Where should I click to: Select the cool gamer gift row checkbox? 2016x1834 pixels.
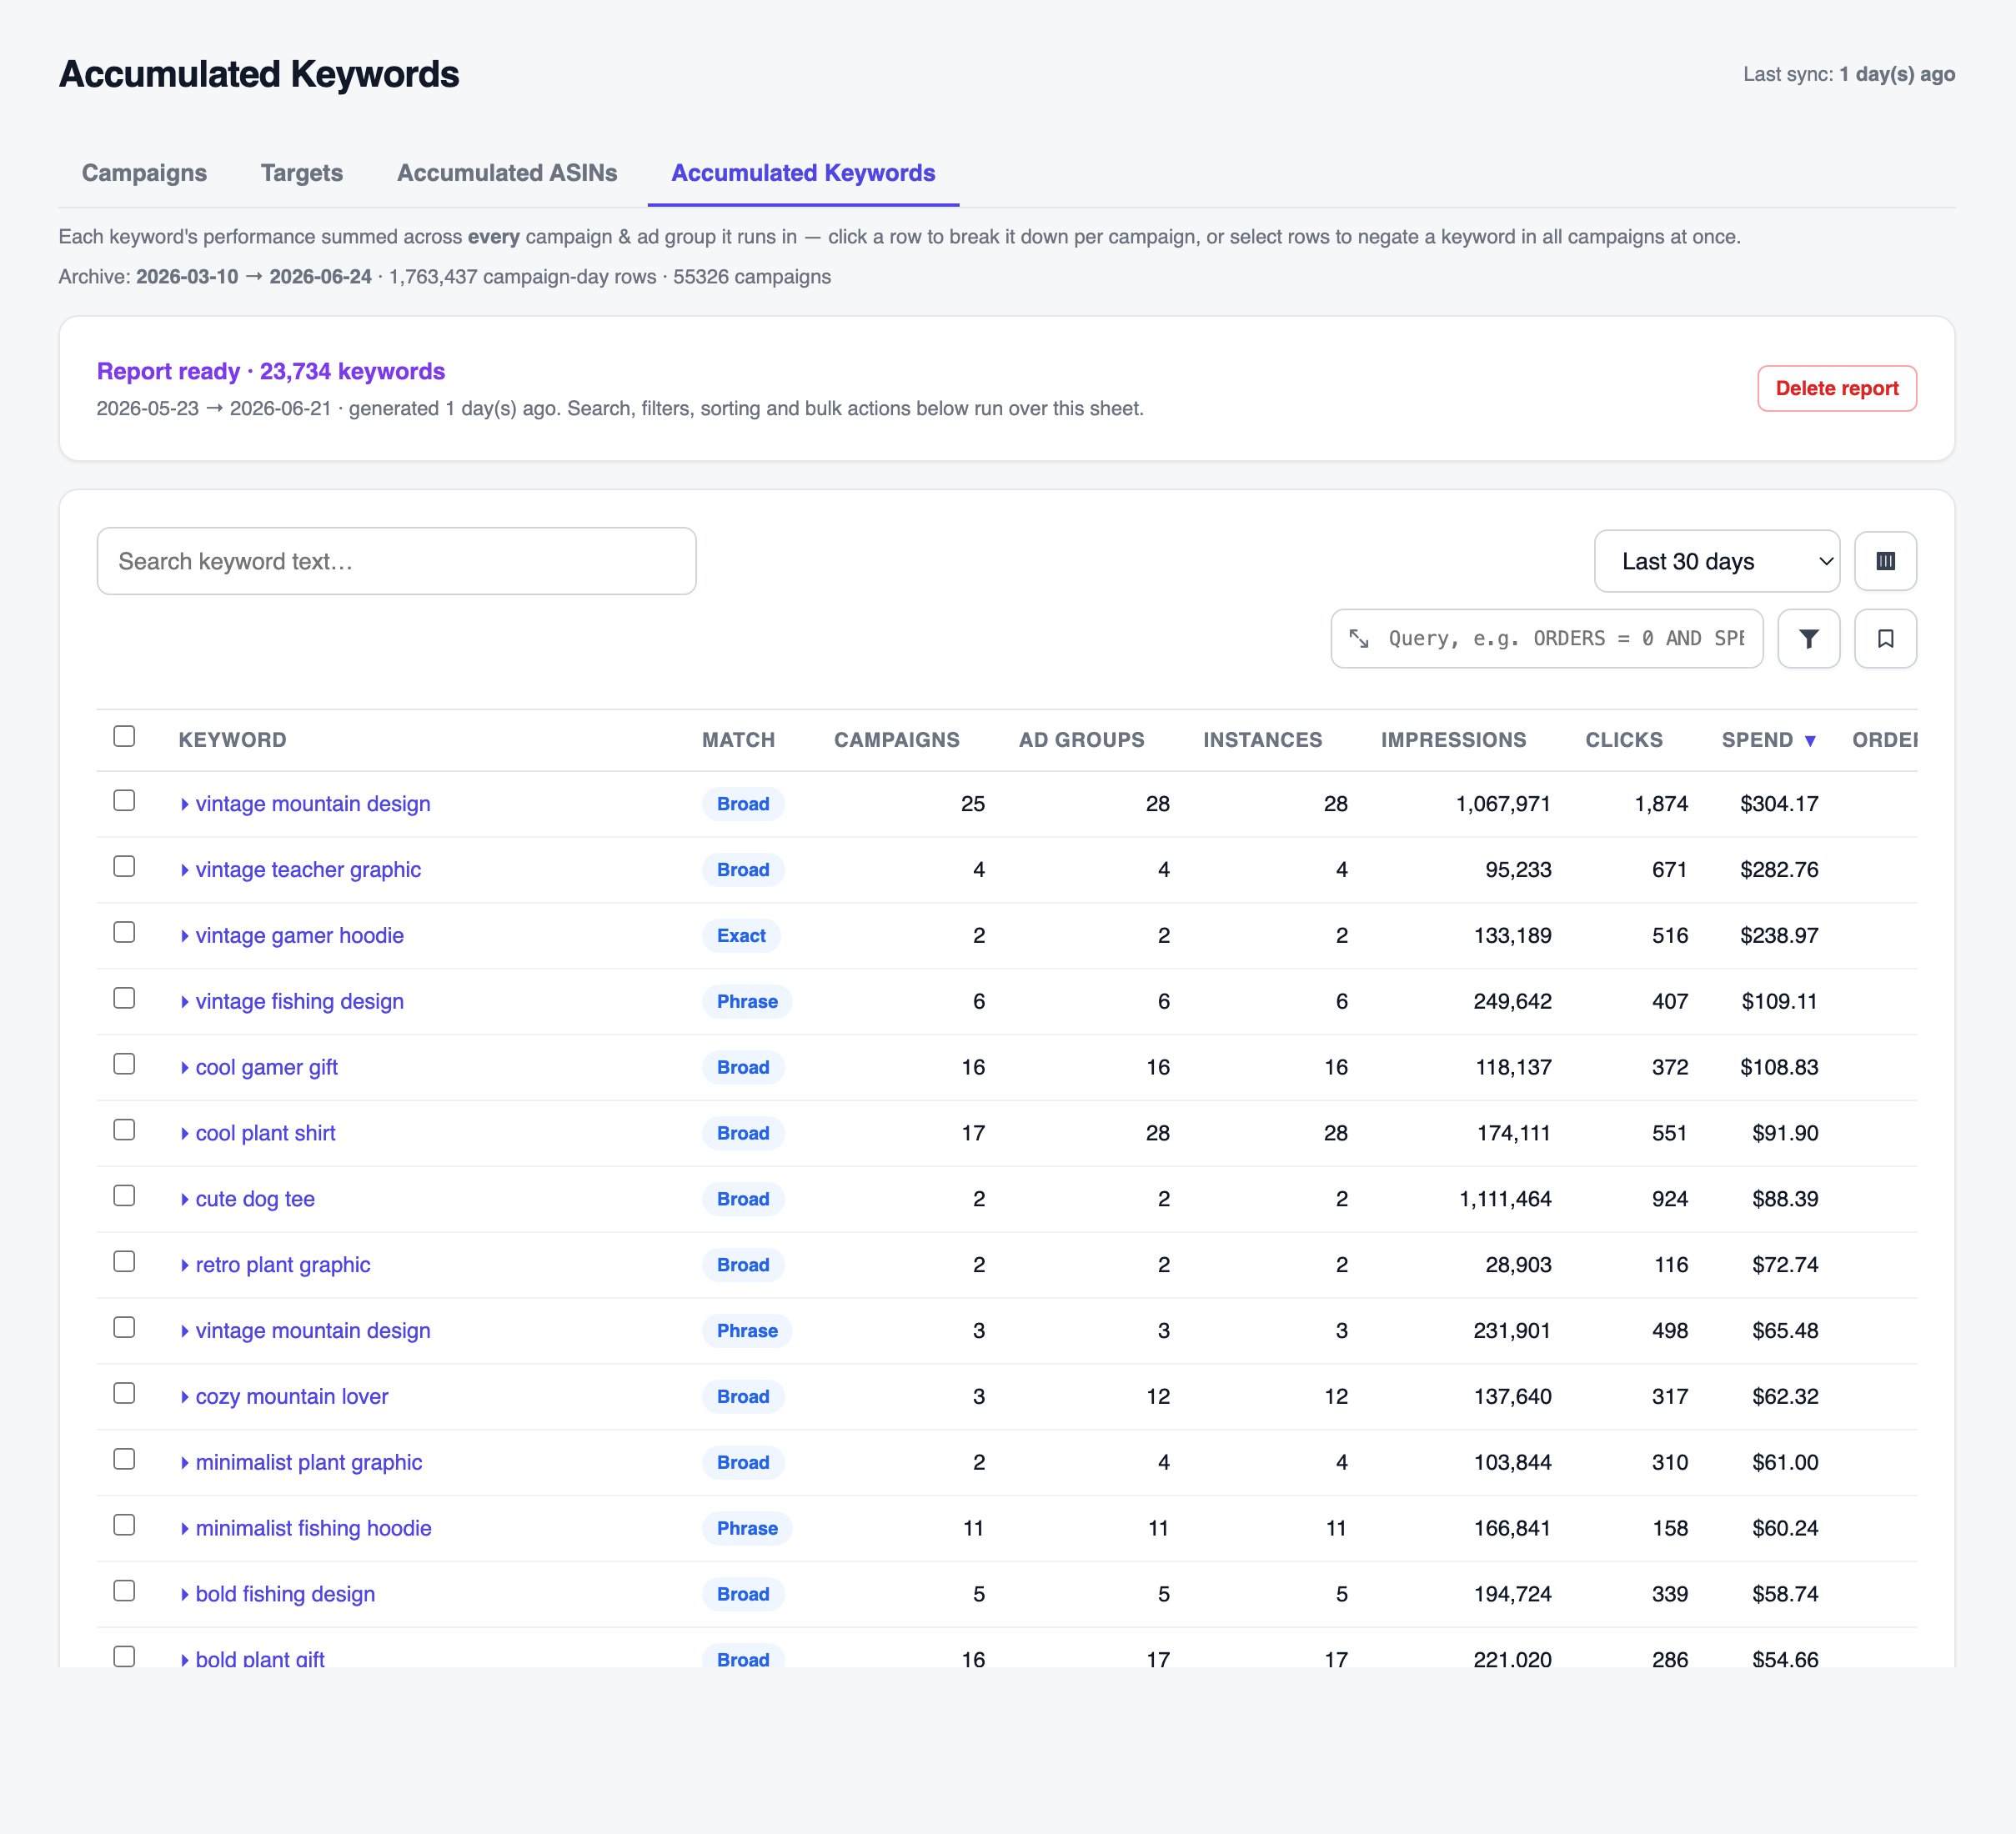124,1064
